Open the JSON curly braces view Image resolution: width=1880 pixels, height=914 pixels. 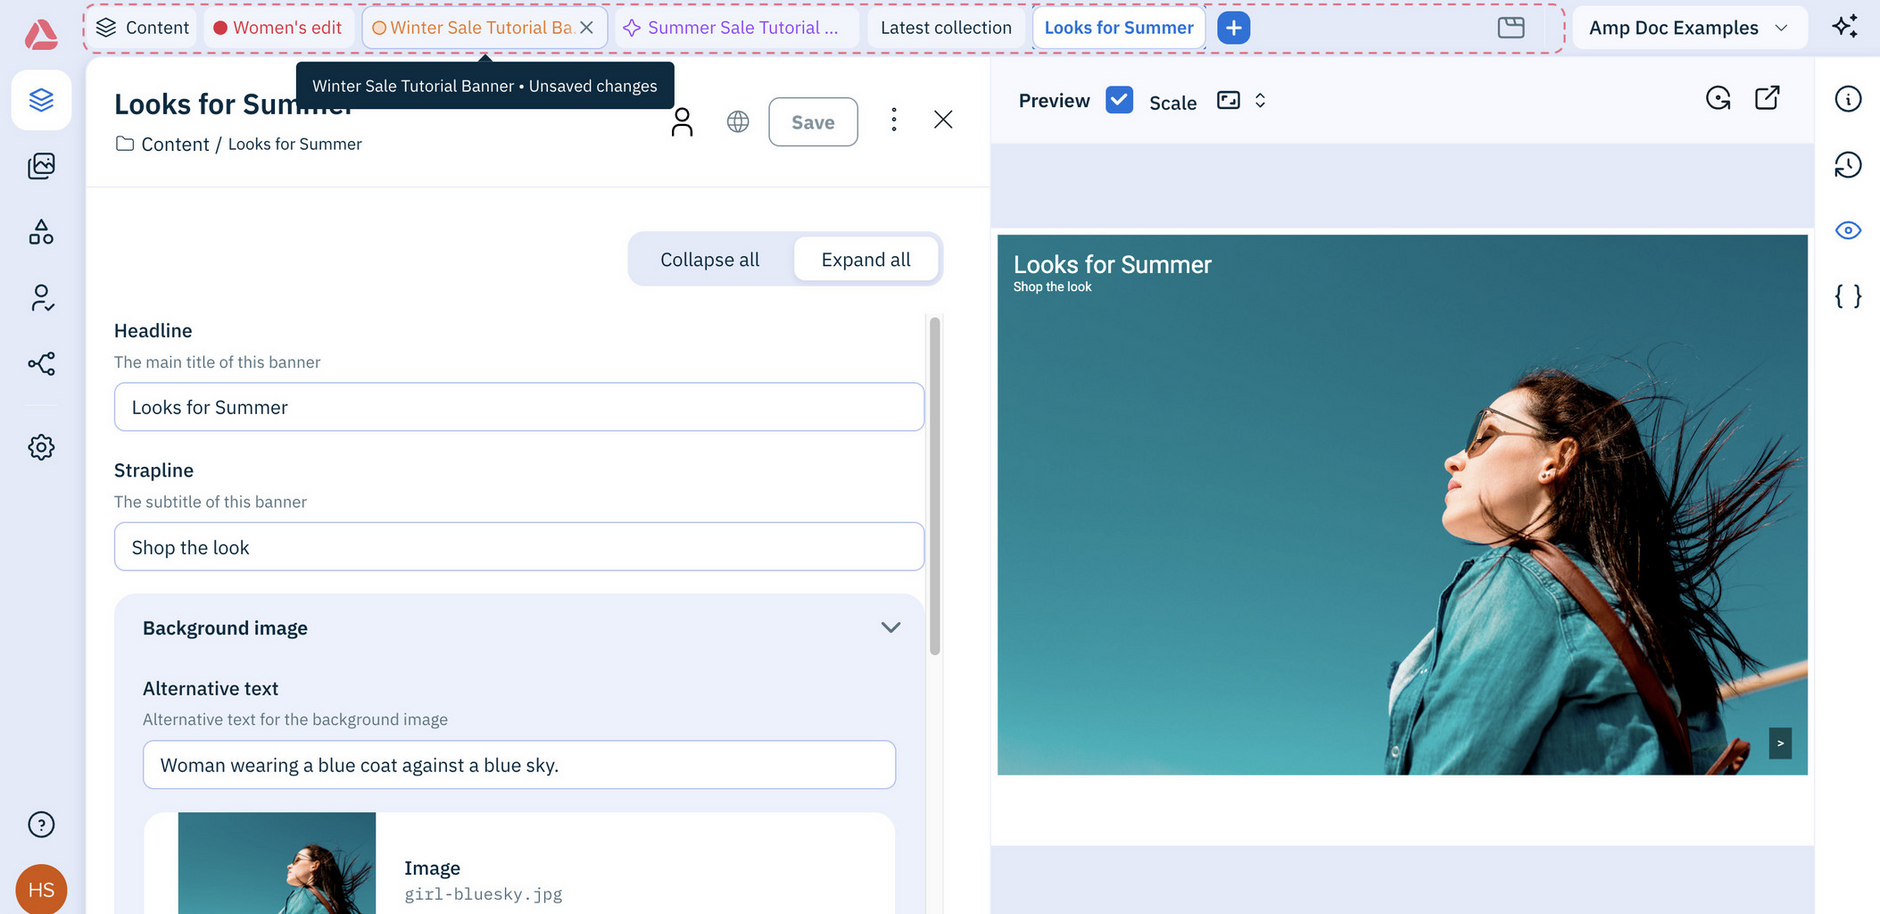click(x=1848, y=296)
